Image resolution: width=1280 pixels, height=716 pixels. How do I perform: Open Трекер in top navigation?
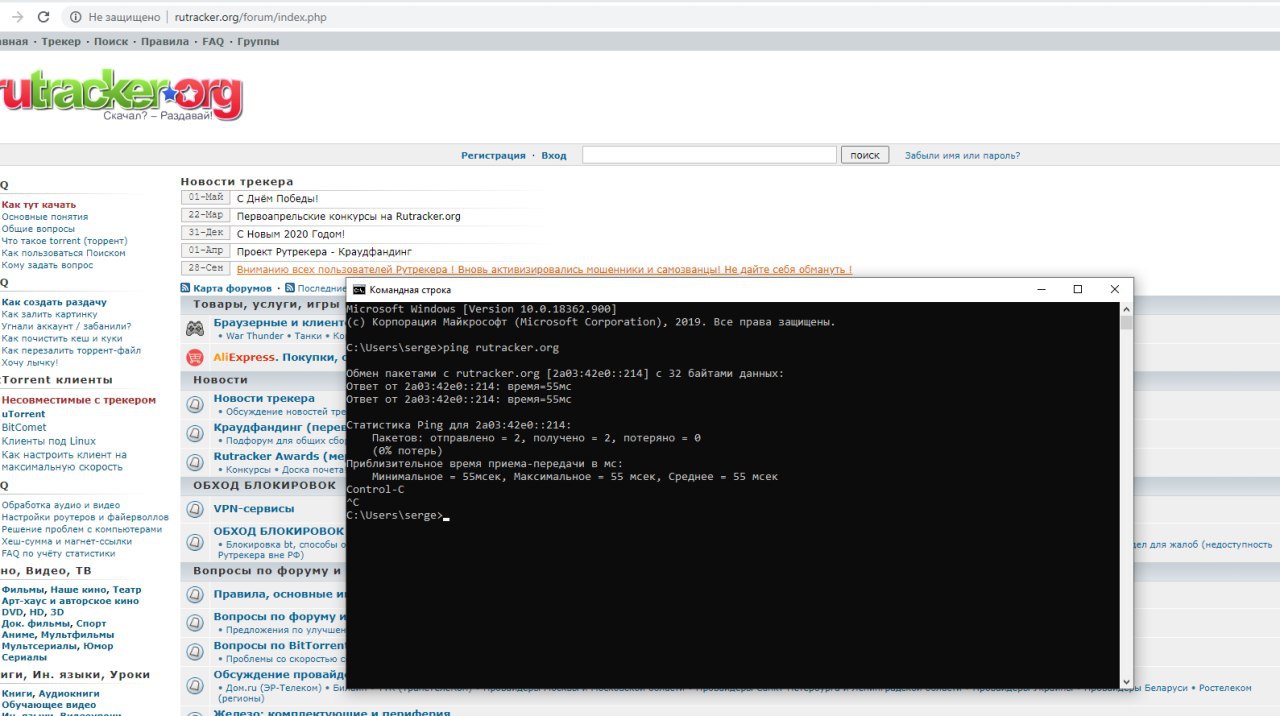61,42
